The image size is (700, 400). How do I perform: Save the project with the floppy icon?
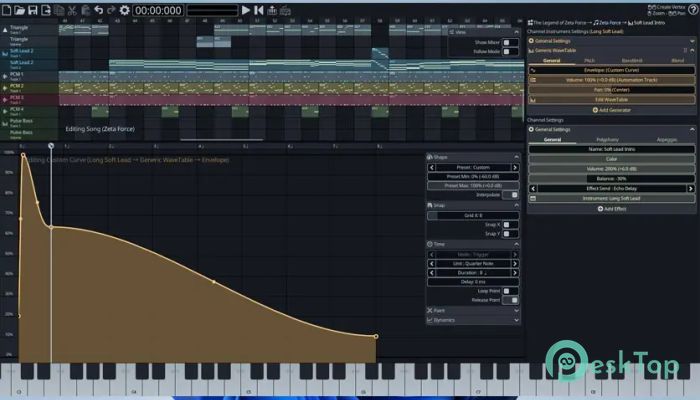[x=33, y=10]
